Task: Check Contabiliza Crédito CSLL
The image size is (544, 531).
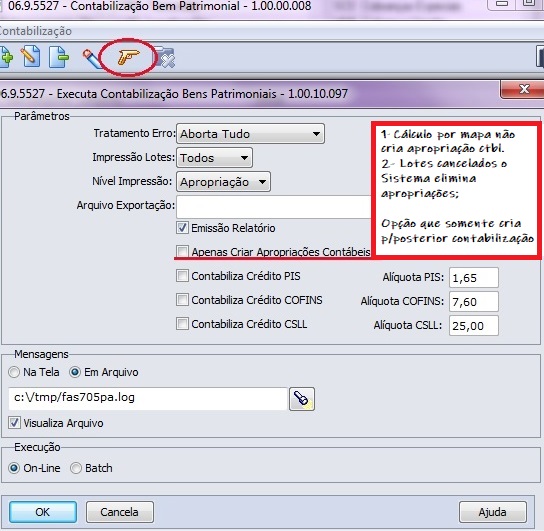Action: point(182,324)
